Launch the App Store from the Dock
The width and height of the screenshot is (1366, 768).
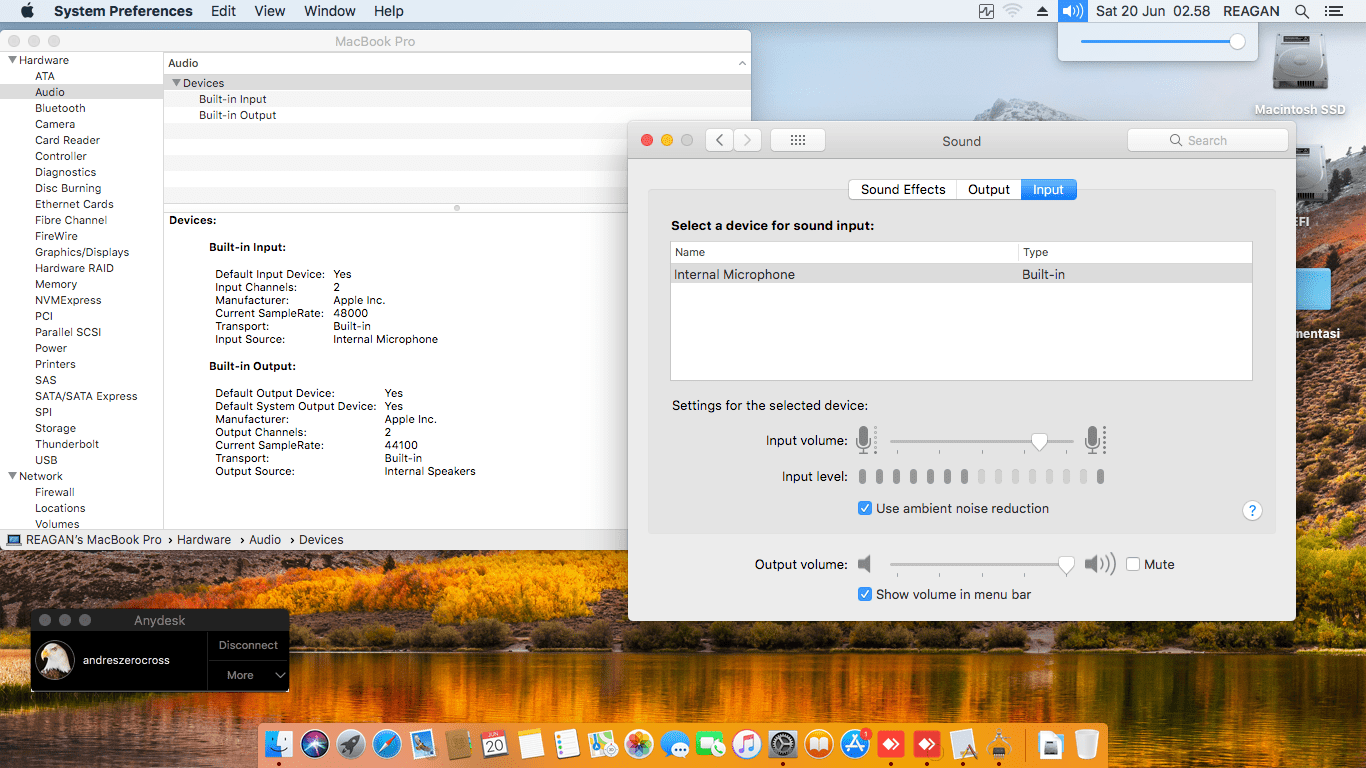point(854,744)
